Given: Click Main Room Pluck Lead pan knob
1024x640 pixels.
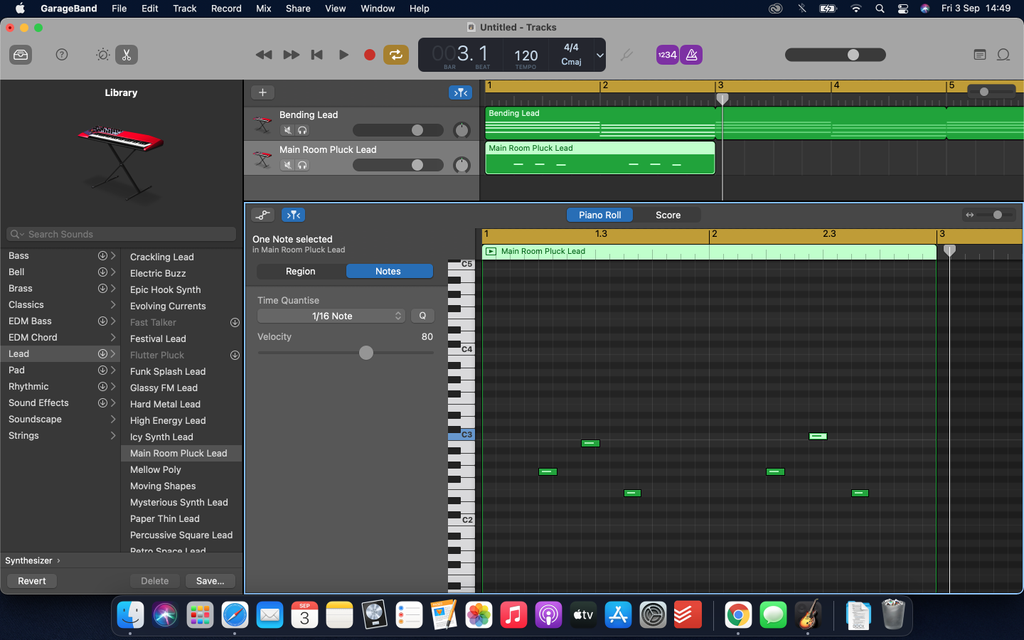Looking at the screenshot, I should click(462, 165).
